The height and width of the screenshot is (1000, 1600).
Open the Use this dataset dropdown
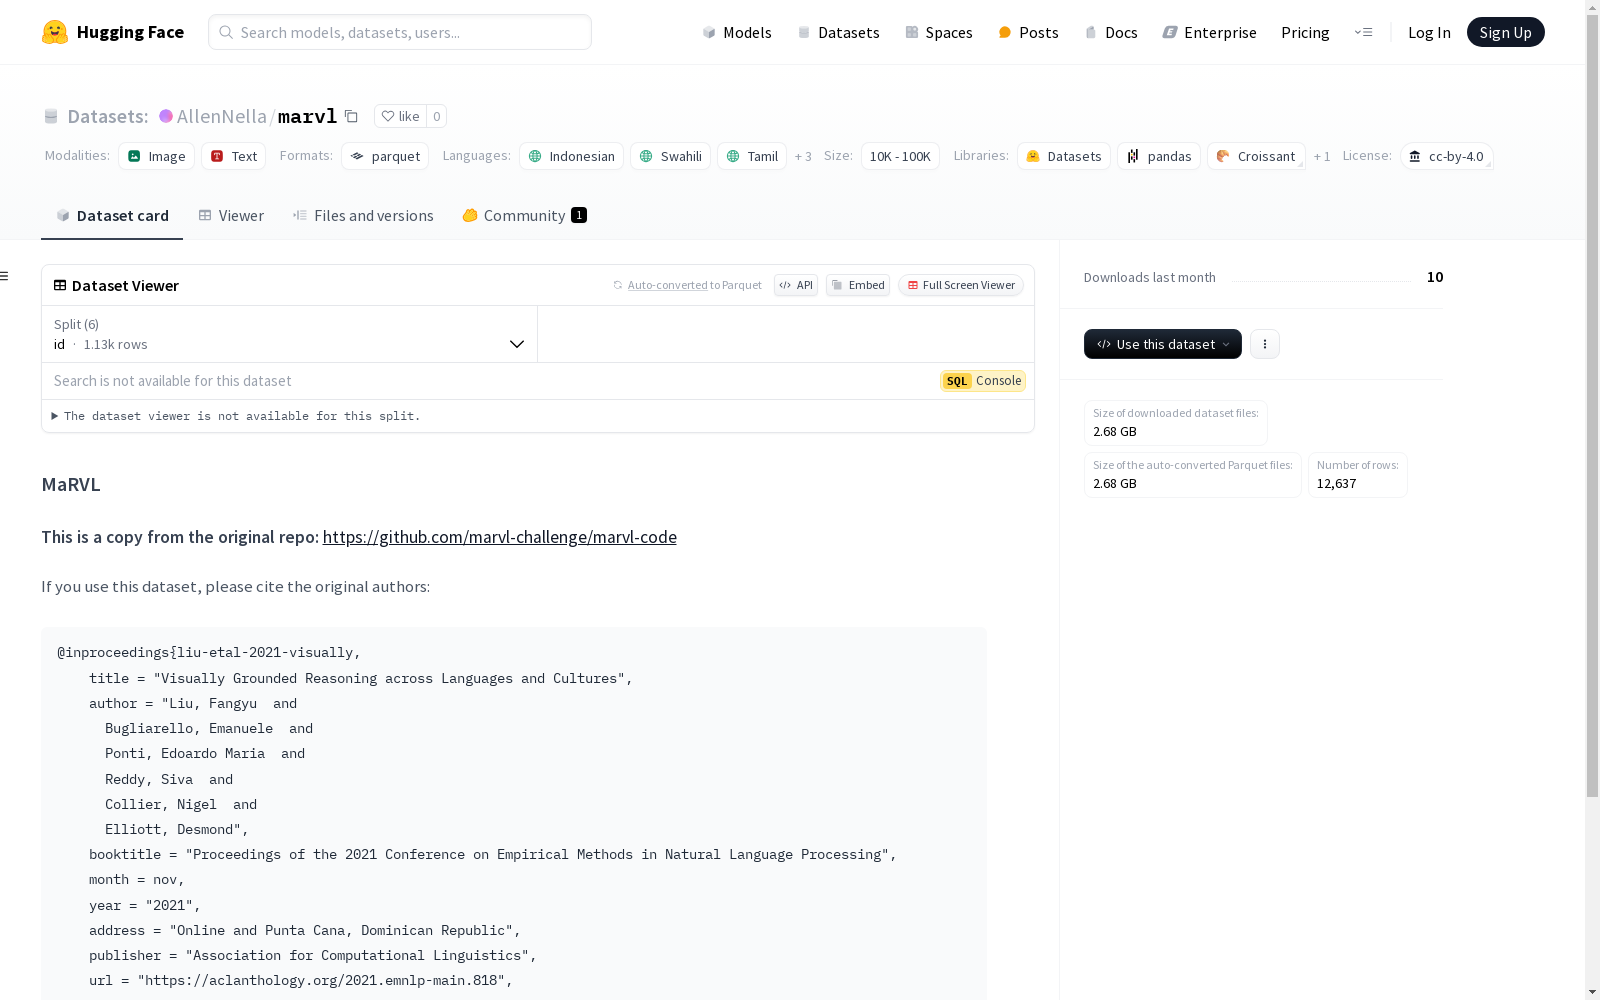pos(1163,344)
